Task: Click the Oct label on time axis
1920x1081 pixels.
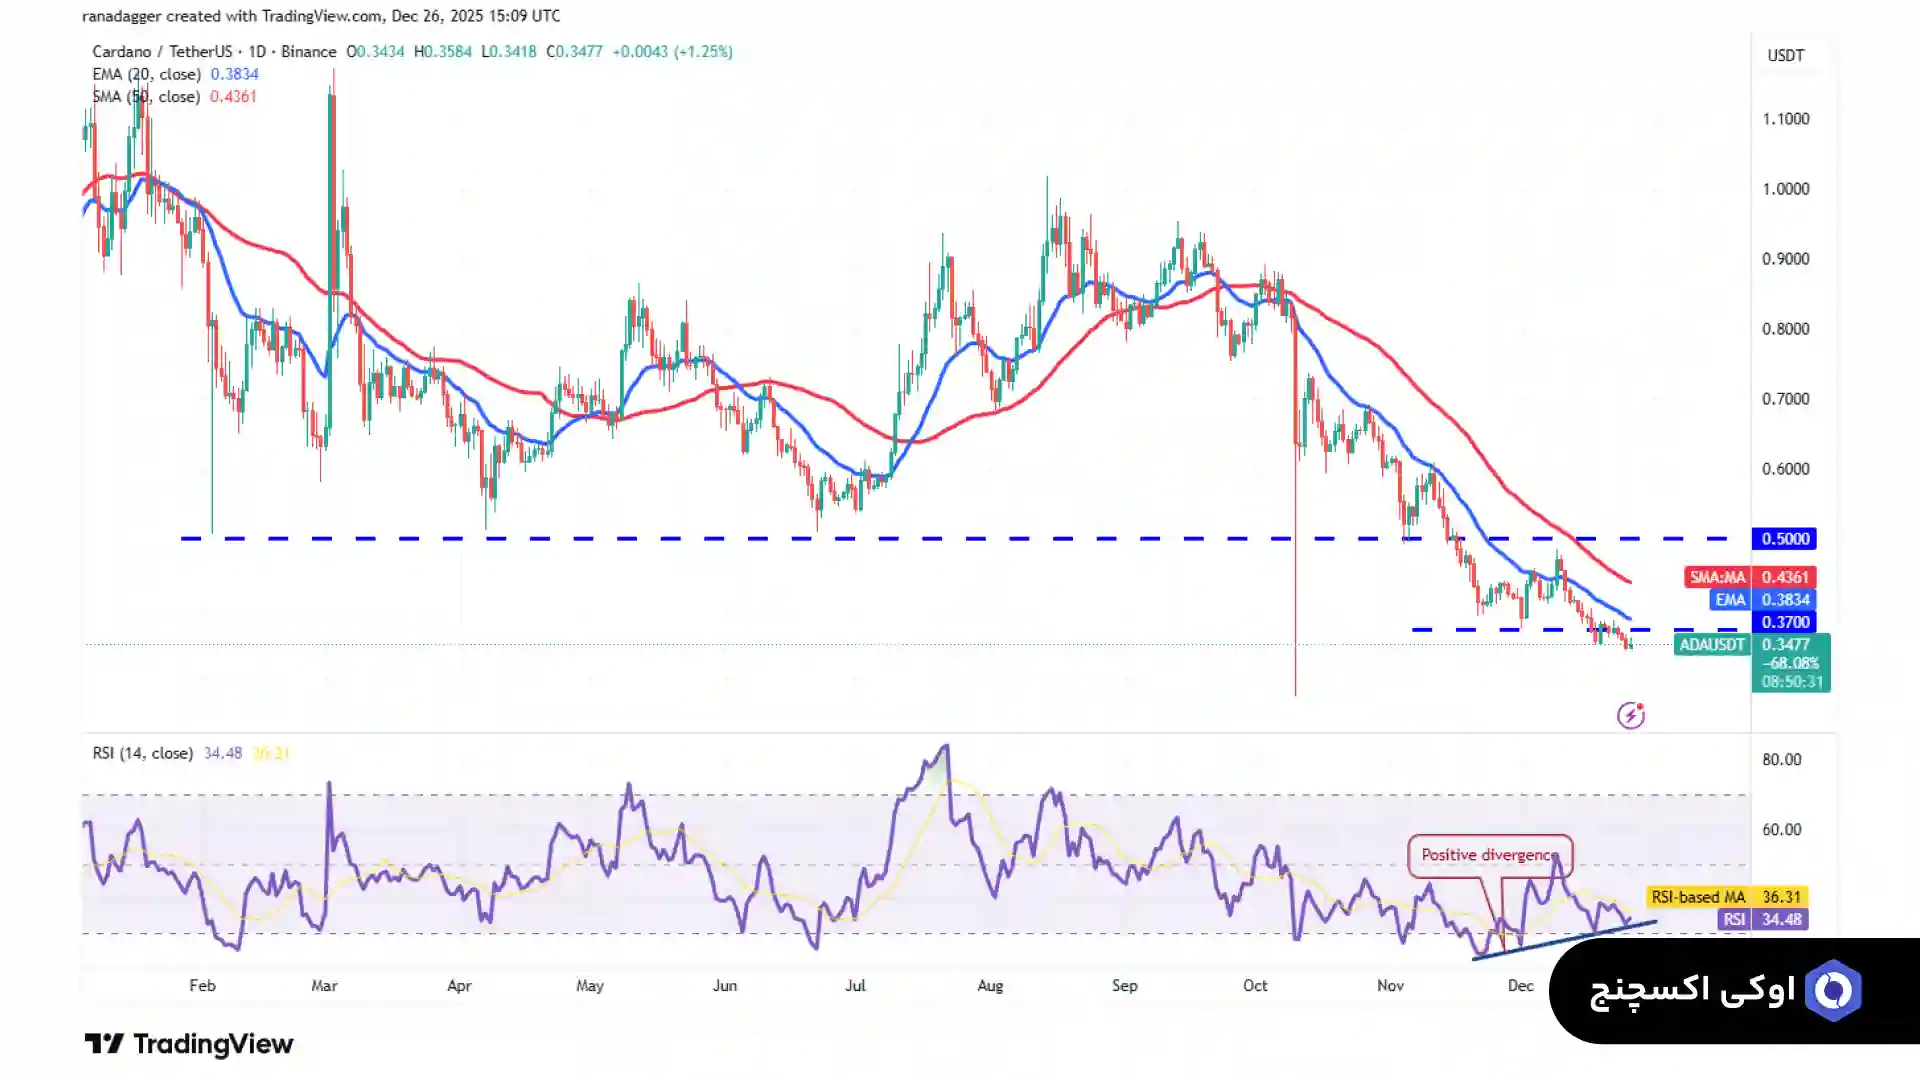Action: click(x=1255, y=985)
